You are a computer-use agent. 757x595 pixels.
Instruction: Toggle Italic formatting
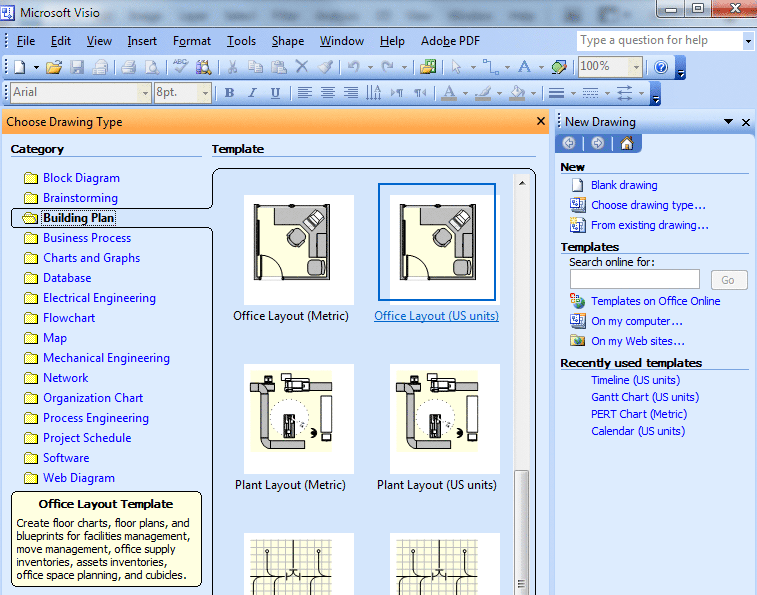click(x=252, y=93)
